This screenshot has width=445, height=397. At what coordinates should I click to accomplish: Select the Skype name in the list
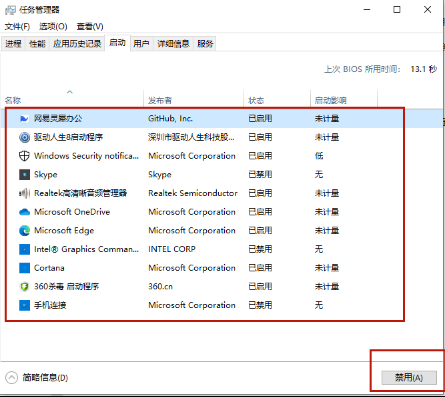(x=46, y=174)
